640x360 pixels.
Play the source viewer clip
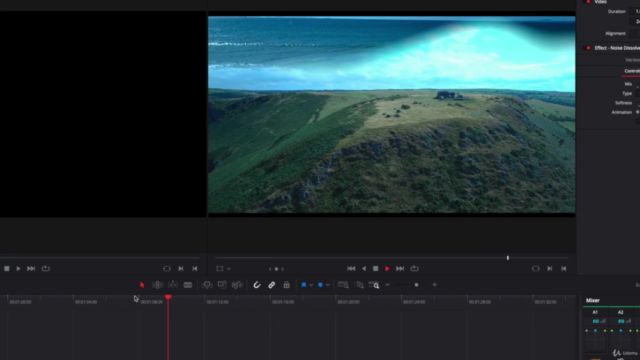(18, 269)
